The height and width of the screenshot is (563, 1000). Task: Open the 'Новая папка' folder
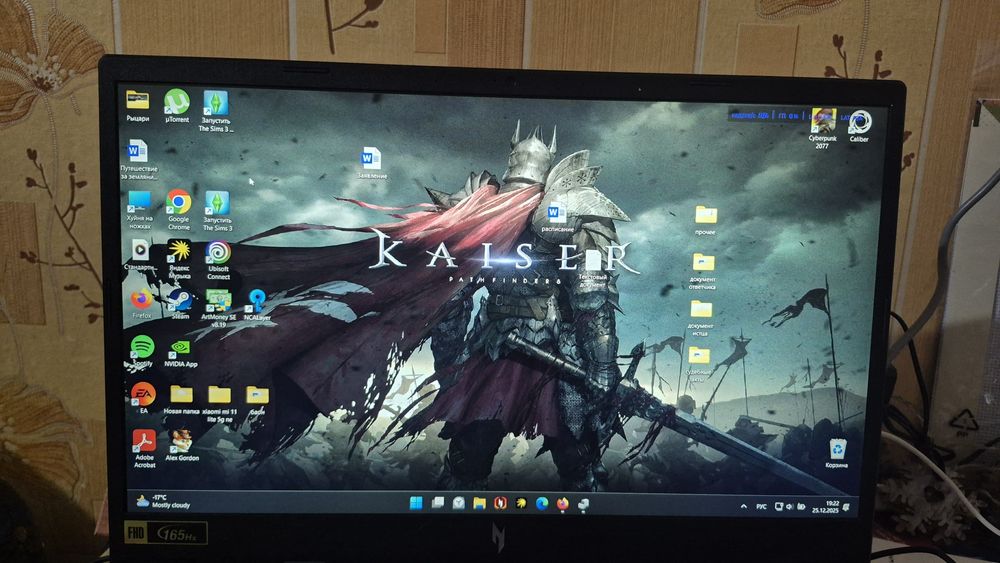coord(181,400)
